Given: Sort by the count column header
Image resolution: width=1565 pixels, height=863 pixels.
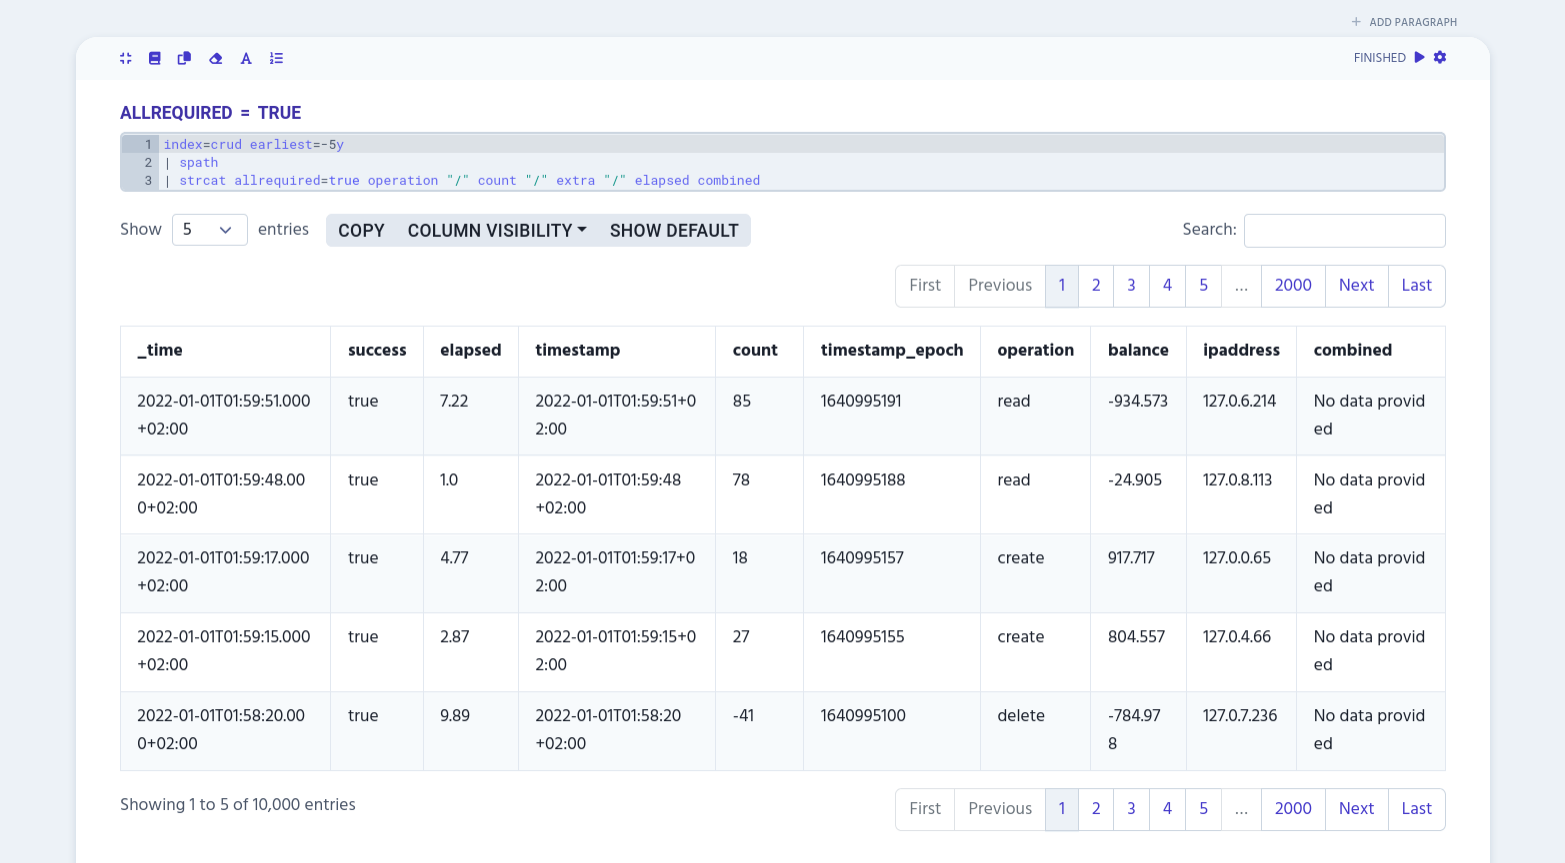Looking at the screenshot, I should point(759,351).
